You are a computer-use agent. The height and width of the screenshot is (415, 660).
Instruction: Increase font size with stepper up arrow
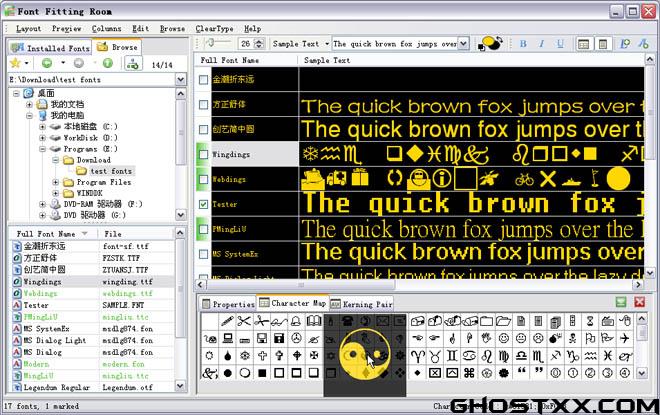point(259,41)
